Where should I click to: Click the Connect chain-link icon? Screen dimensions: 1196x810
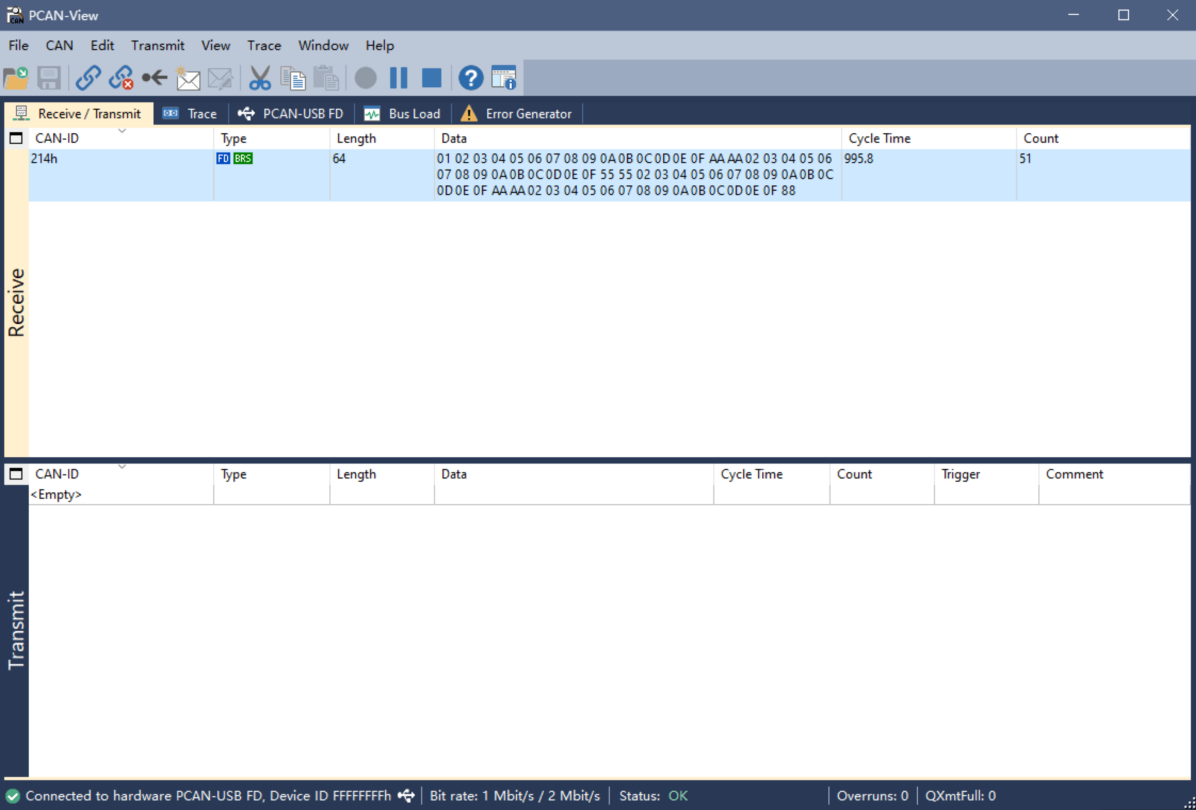(x=88, y=78)
